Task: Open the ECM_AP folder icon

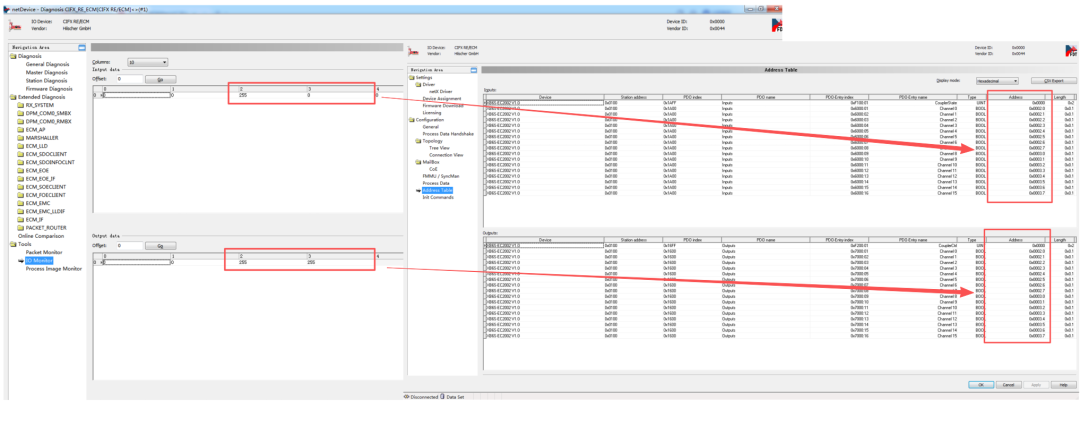Action: (x=21, y=129)
